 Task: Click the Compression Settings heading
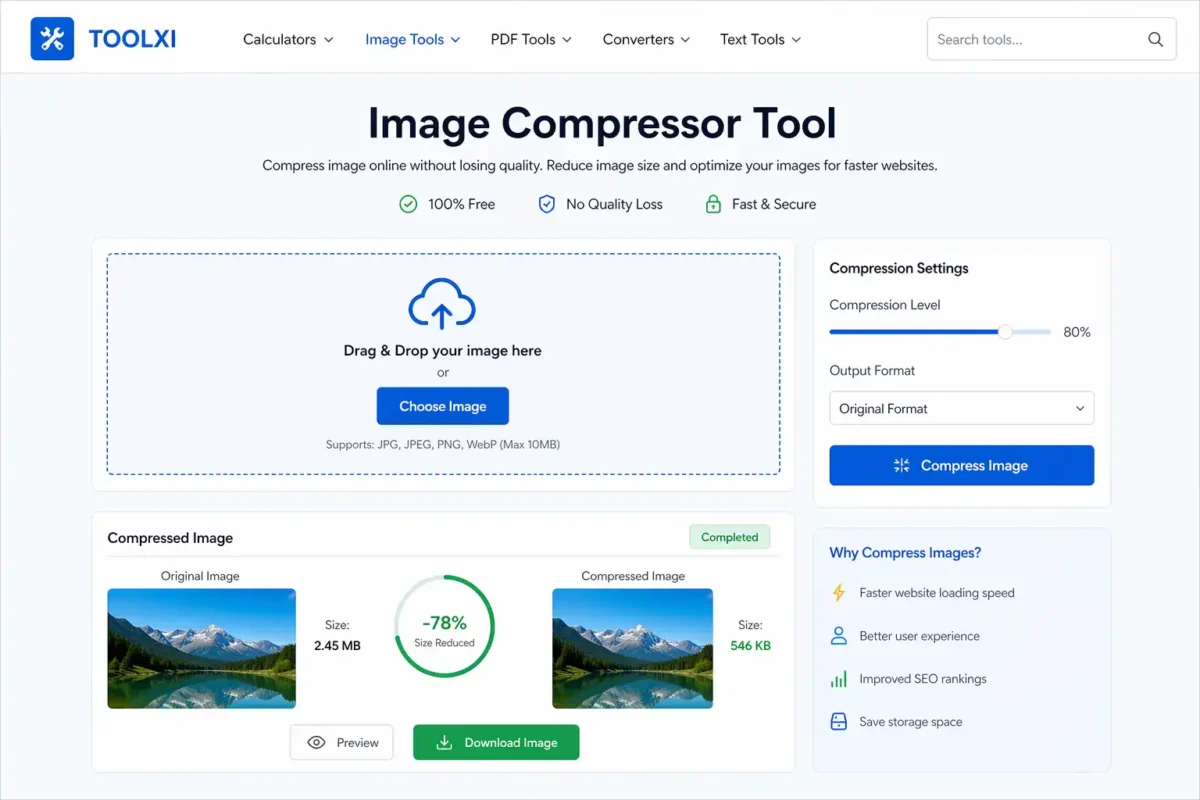899,268
